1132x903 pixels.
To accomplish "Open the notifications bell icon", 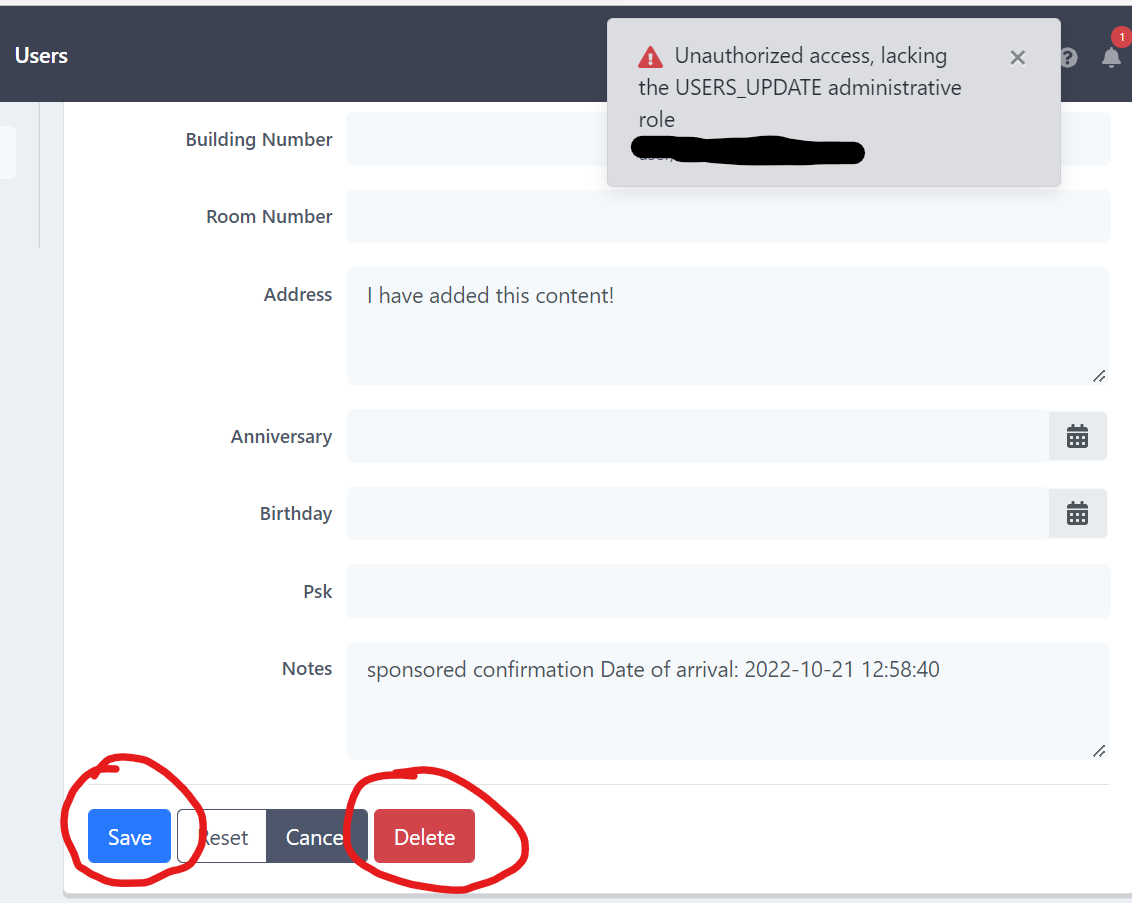I will click(x=1111, y=58).
